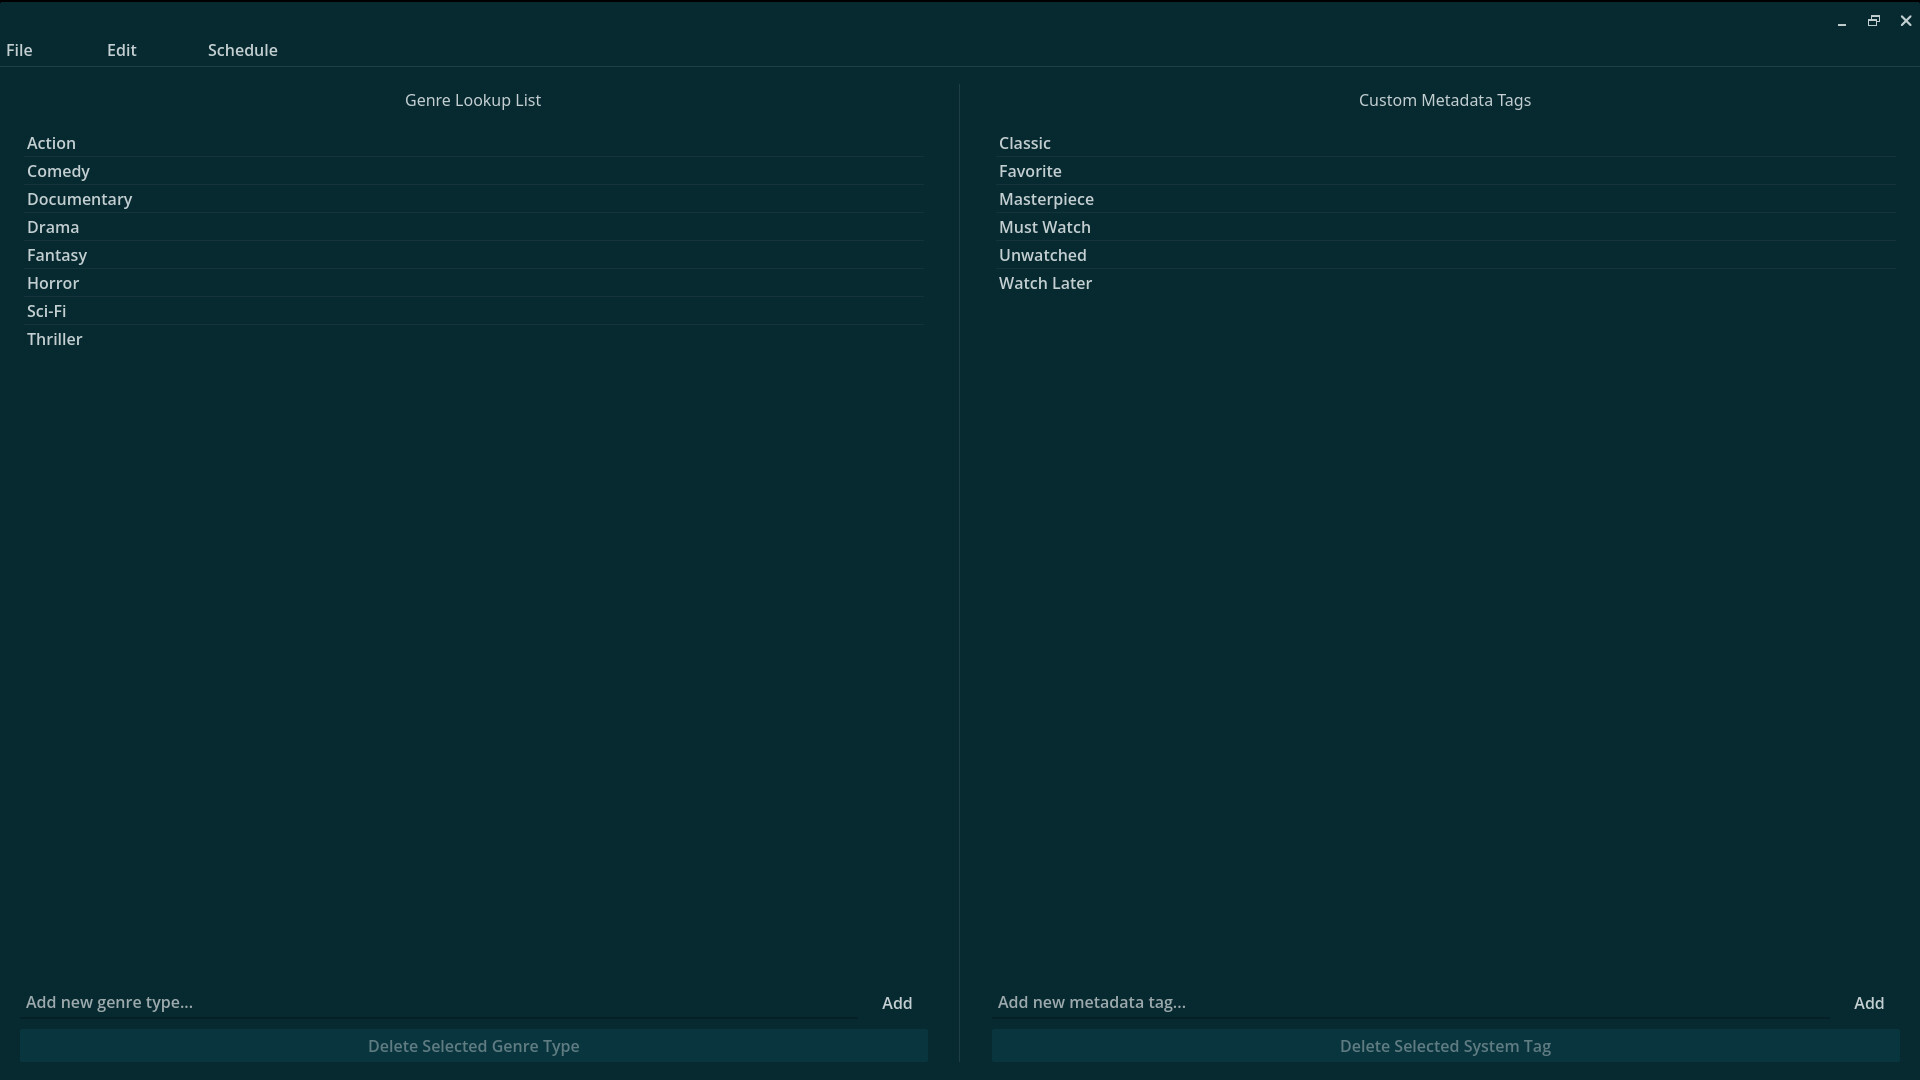
Task: Focus the Add new metadata tag field
Action: click(x=1411, y=1002)
